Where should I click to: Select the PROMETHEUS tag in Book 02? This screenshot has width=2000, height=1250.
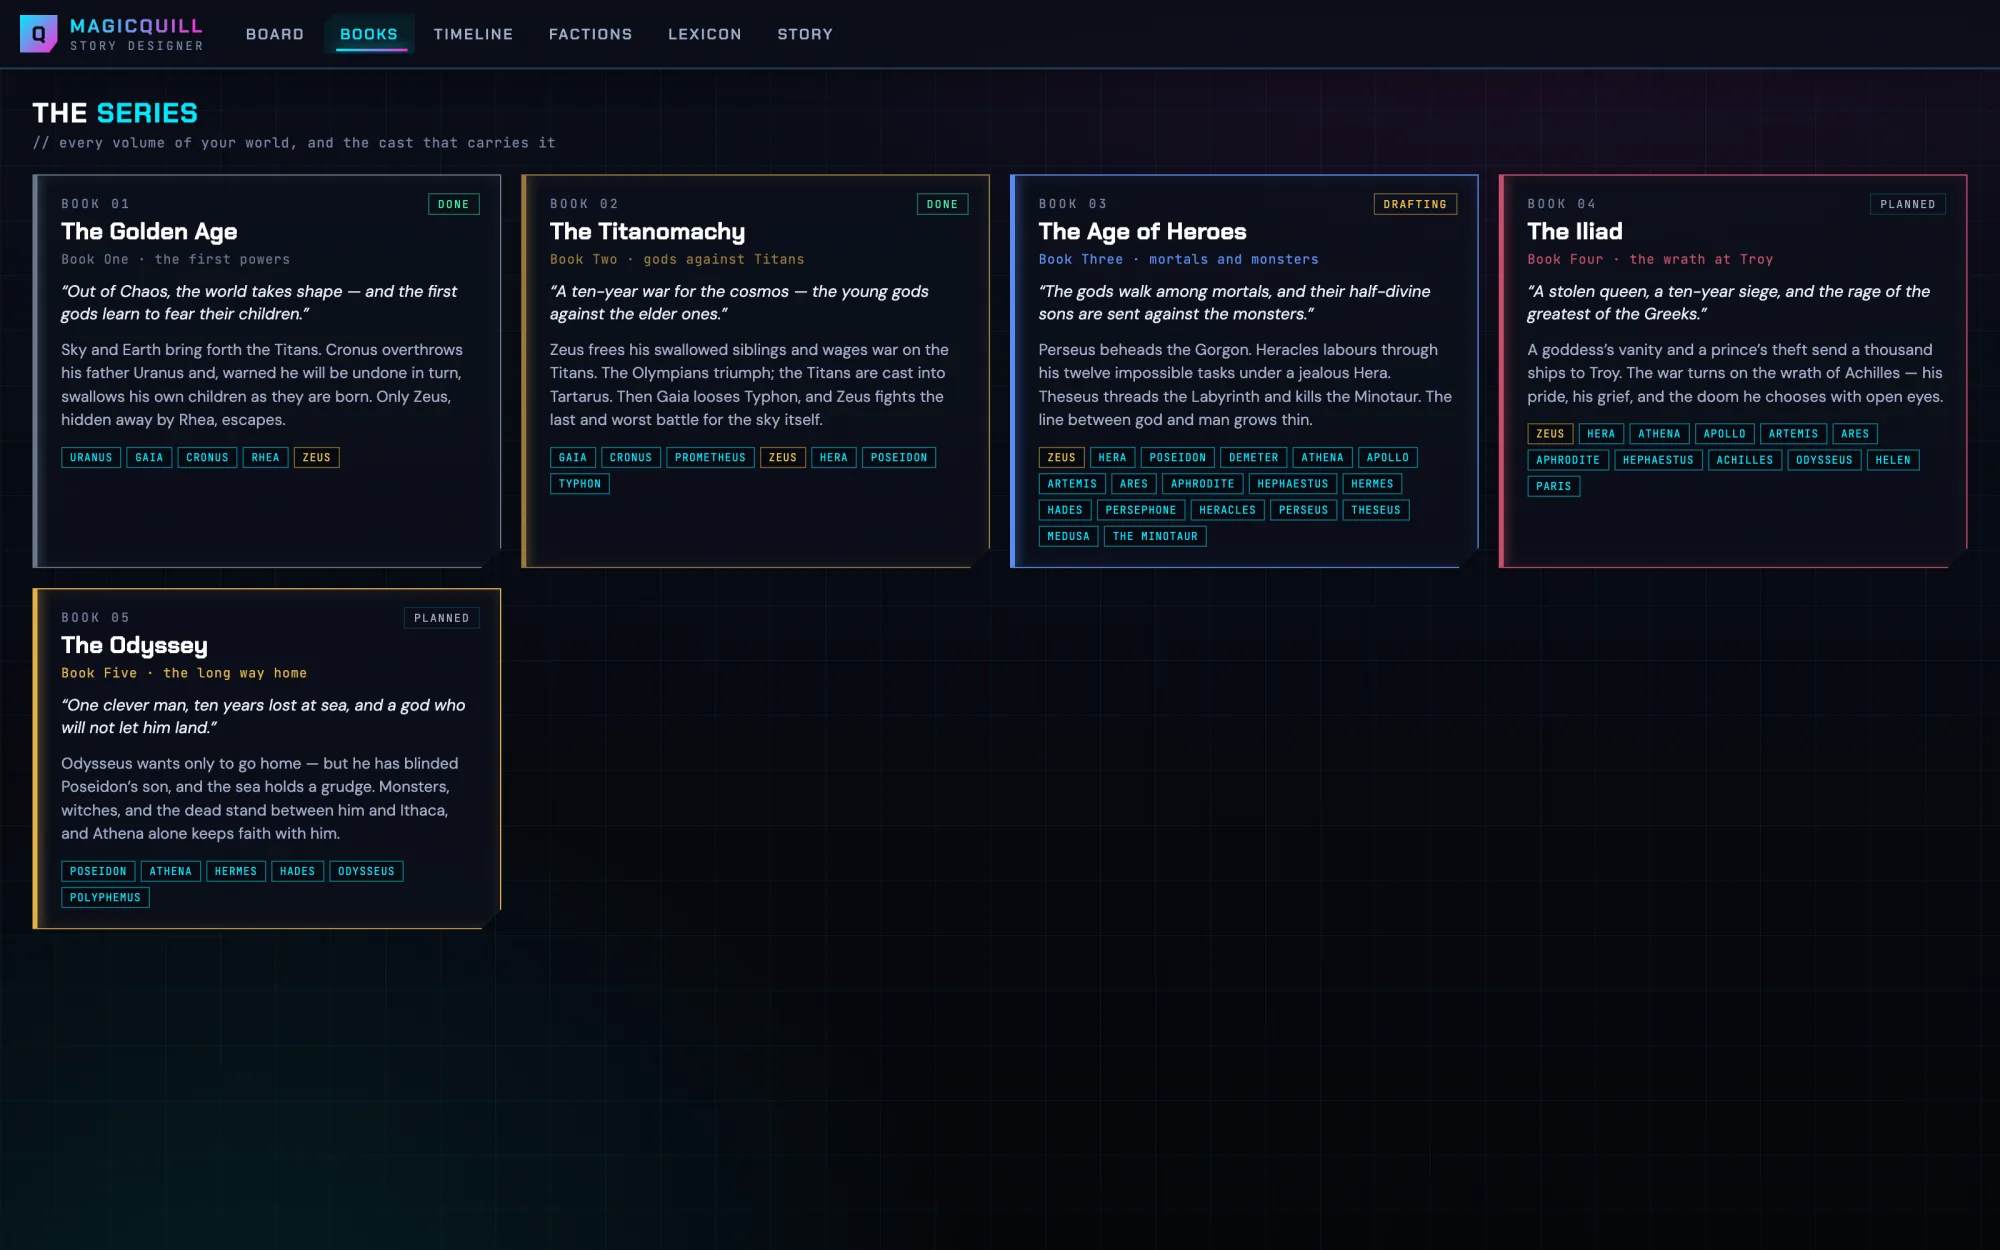(710, 457)
